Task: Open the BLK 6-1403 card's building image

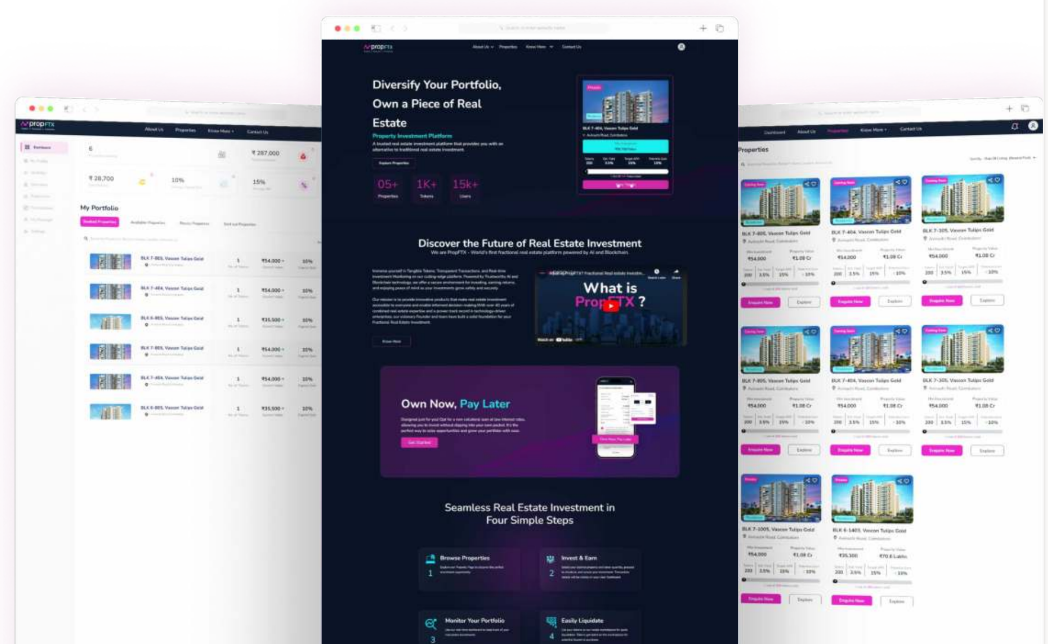Action: [x=872, y=499]
